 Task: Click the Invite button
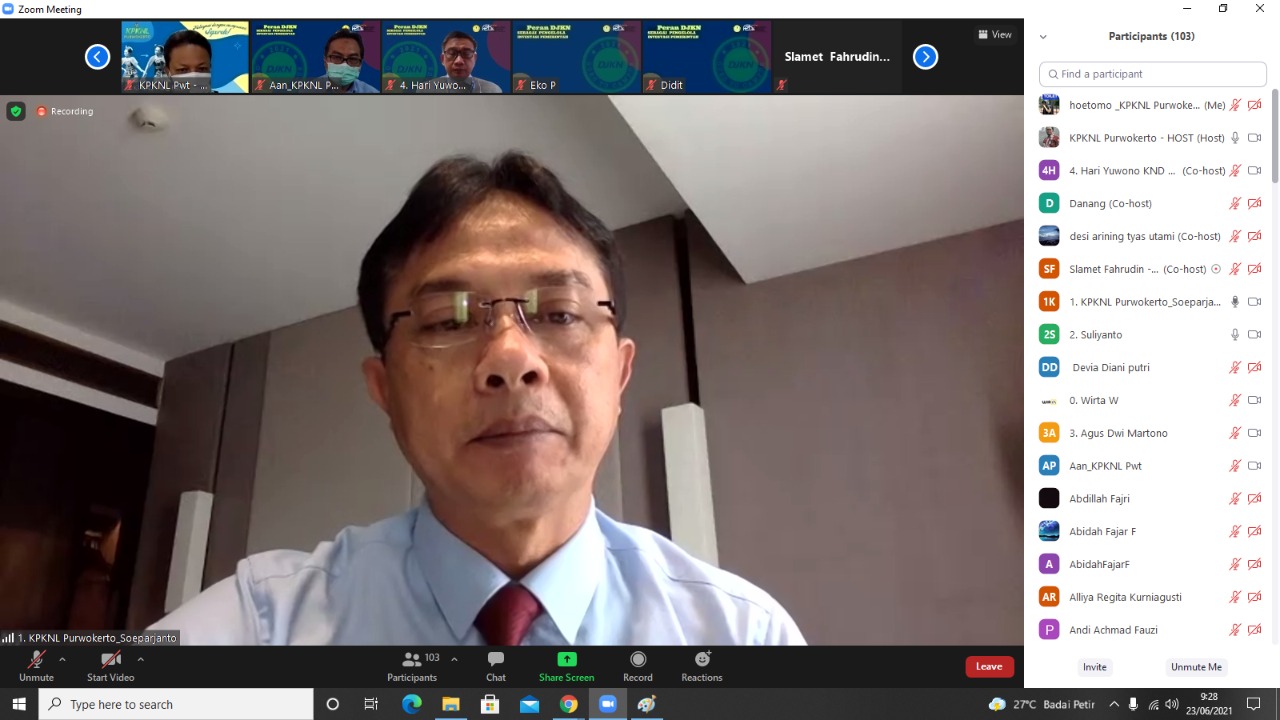1094,667
